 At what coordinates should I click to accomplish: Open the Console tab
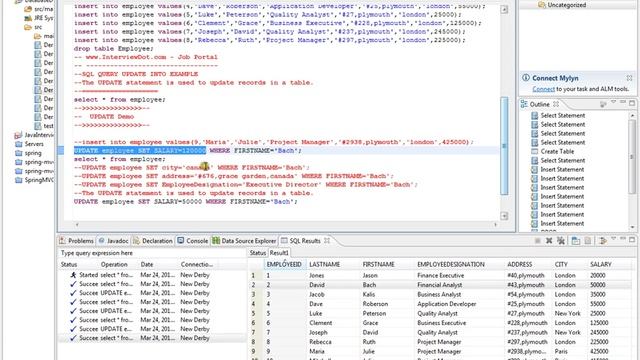[193, 241]
